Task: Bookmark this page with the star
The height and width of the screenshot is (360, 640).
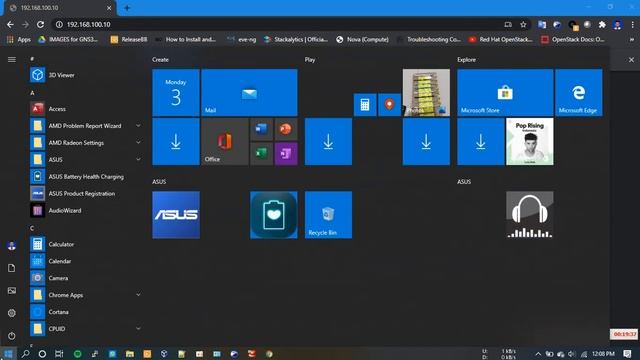Action: tap(523, 24)
